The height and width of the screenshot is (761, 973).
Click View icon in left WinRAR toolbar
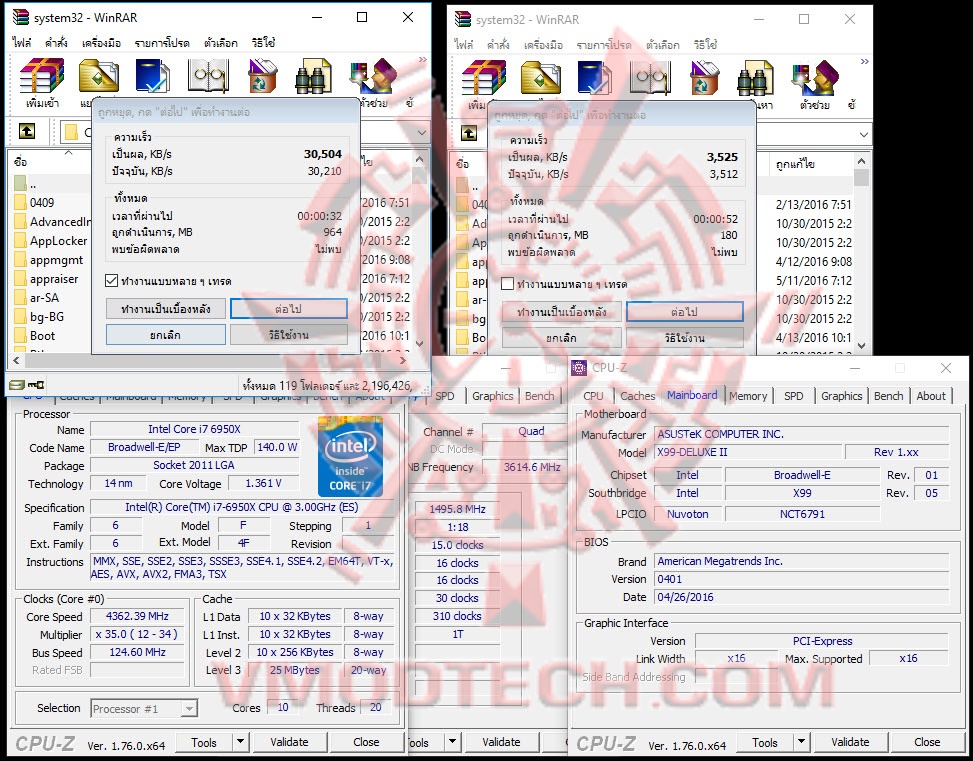208,76
